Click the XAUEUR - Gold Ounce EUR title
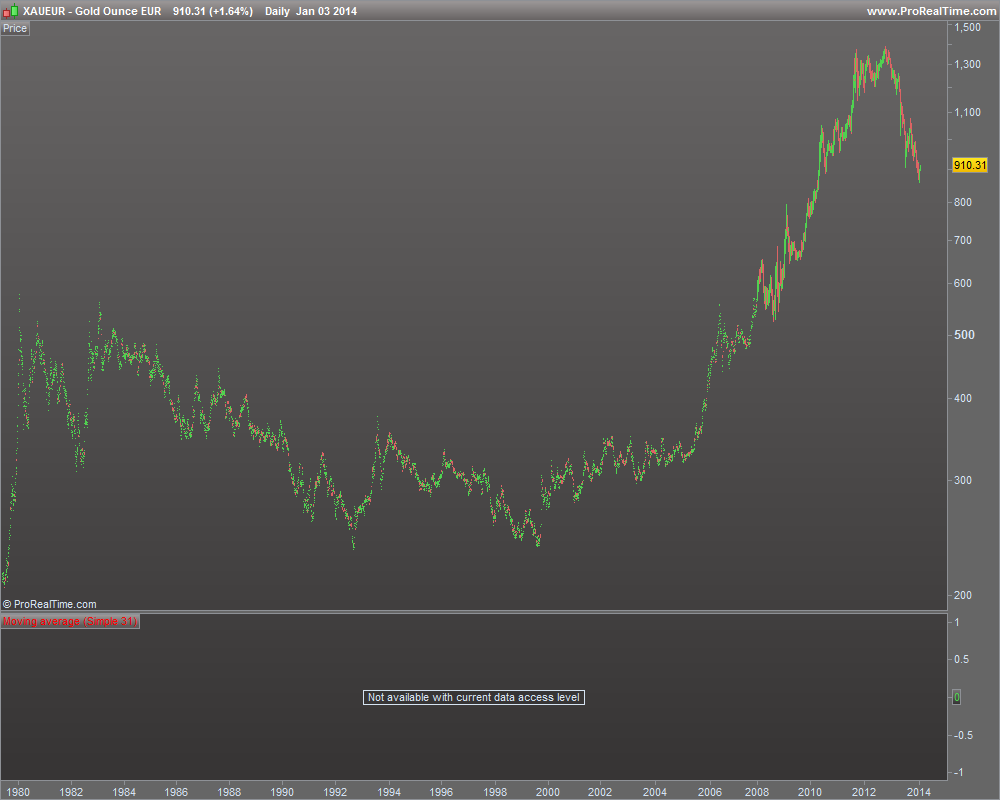The height and width of the screenshot is (800, 1000). tap(92, 11)
